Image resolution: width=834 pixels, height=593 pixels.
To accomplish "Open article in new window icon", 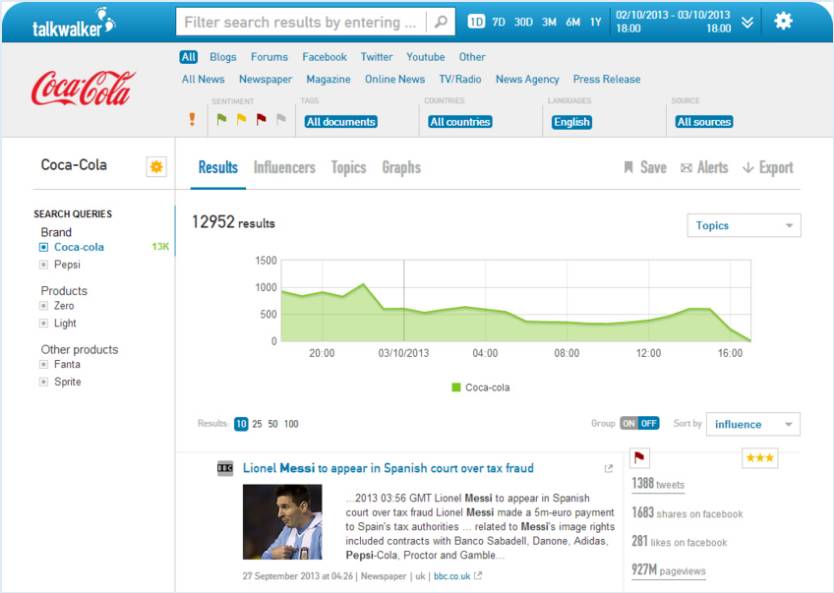I will 608,469.
